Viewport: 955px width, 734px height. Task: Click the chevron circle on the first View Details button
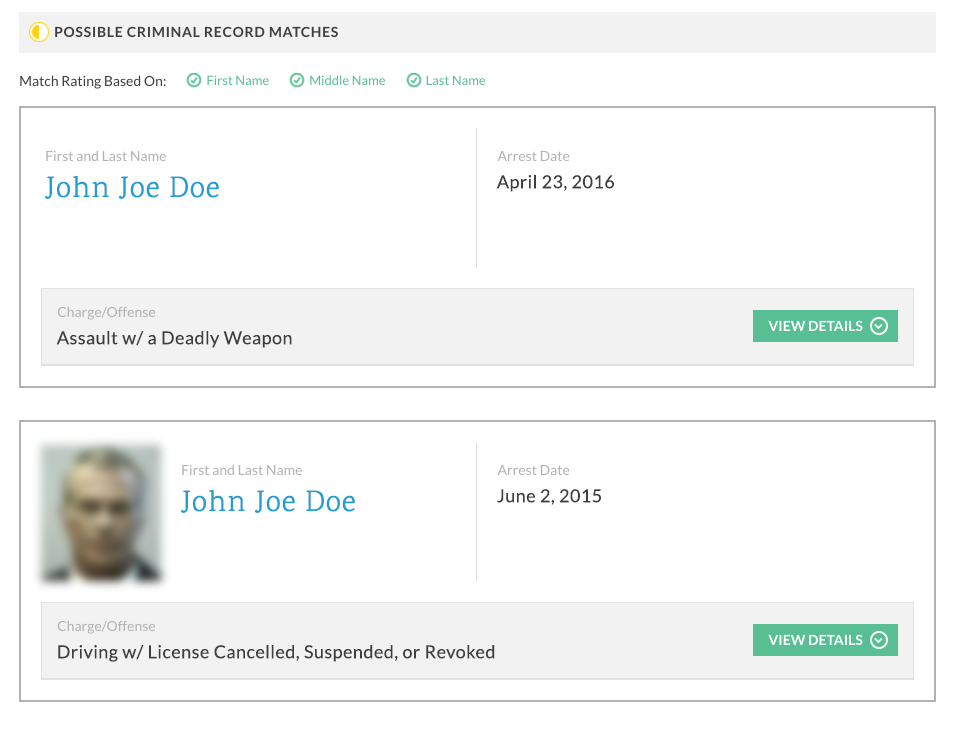879,326
